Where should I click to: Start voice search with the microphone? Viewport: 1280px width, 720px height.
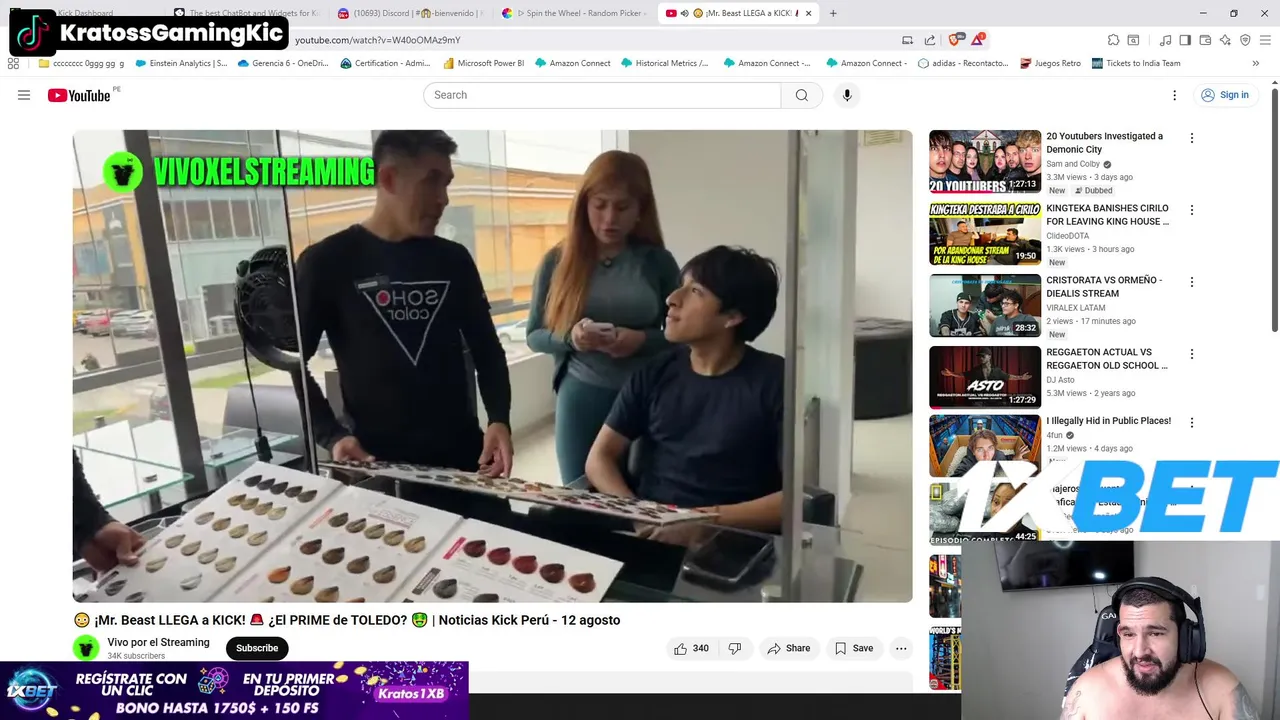(847, 95)
